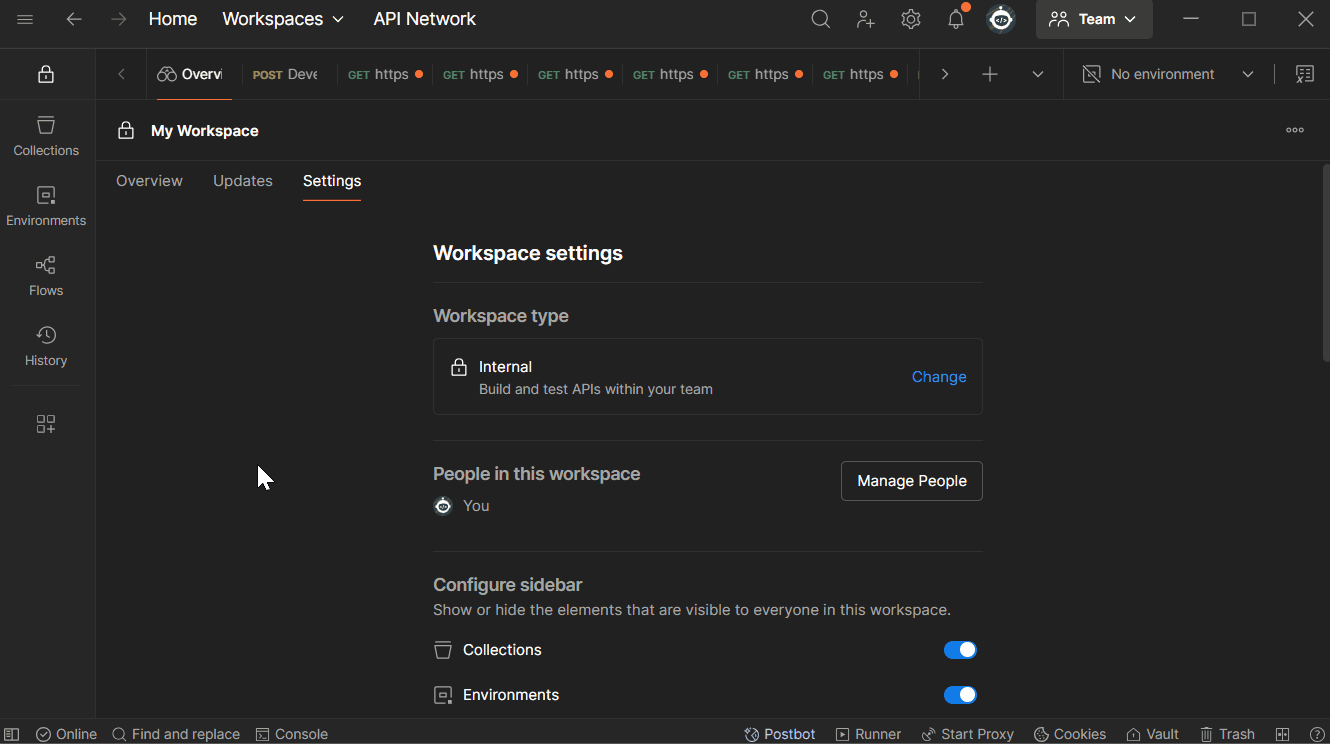
Task: Open Environments in the sidebar
Action: (46, 206)
